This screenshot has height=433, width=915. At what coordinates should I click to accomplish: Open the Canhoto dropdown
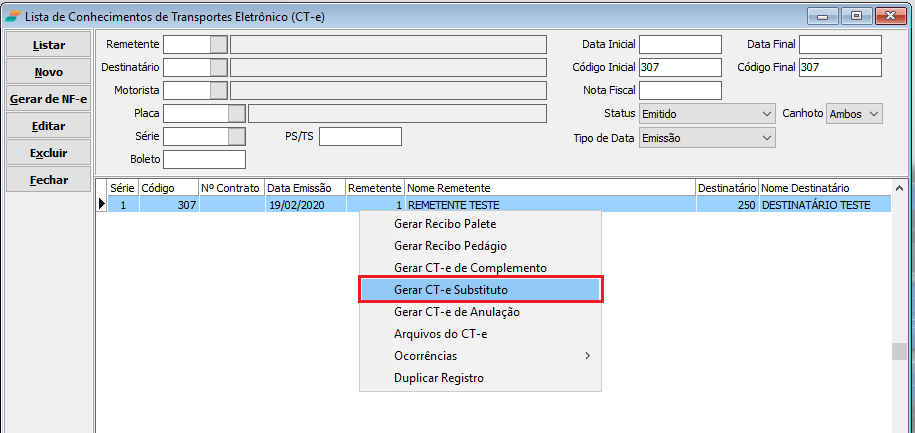874,114
